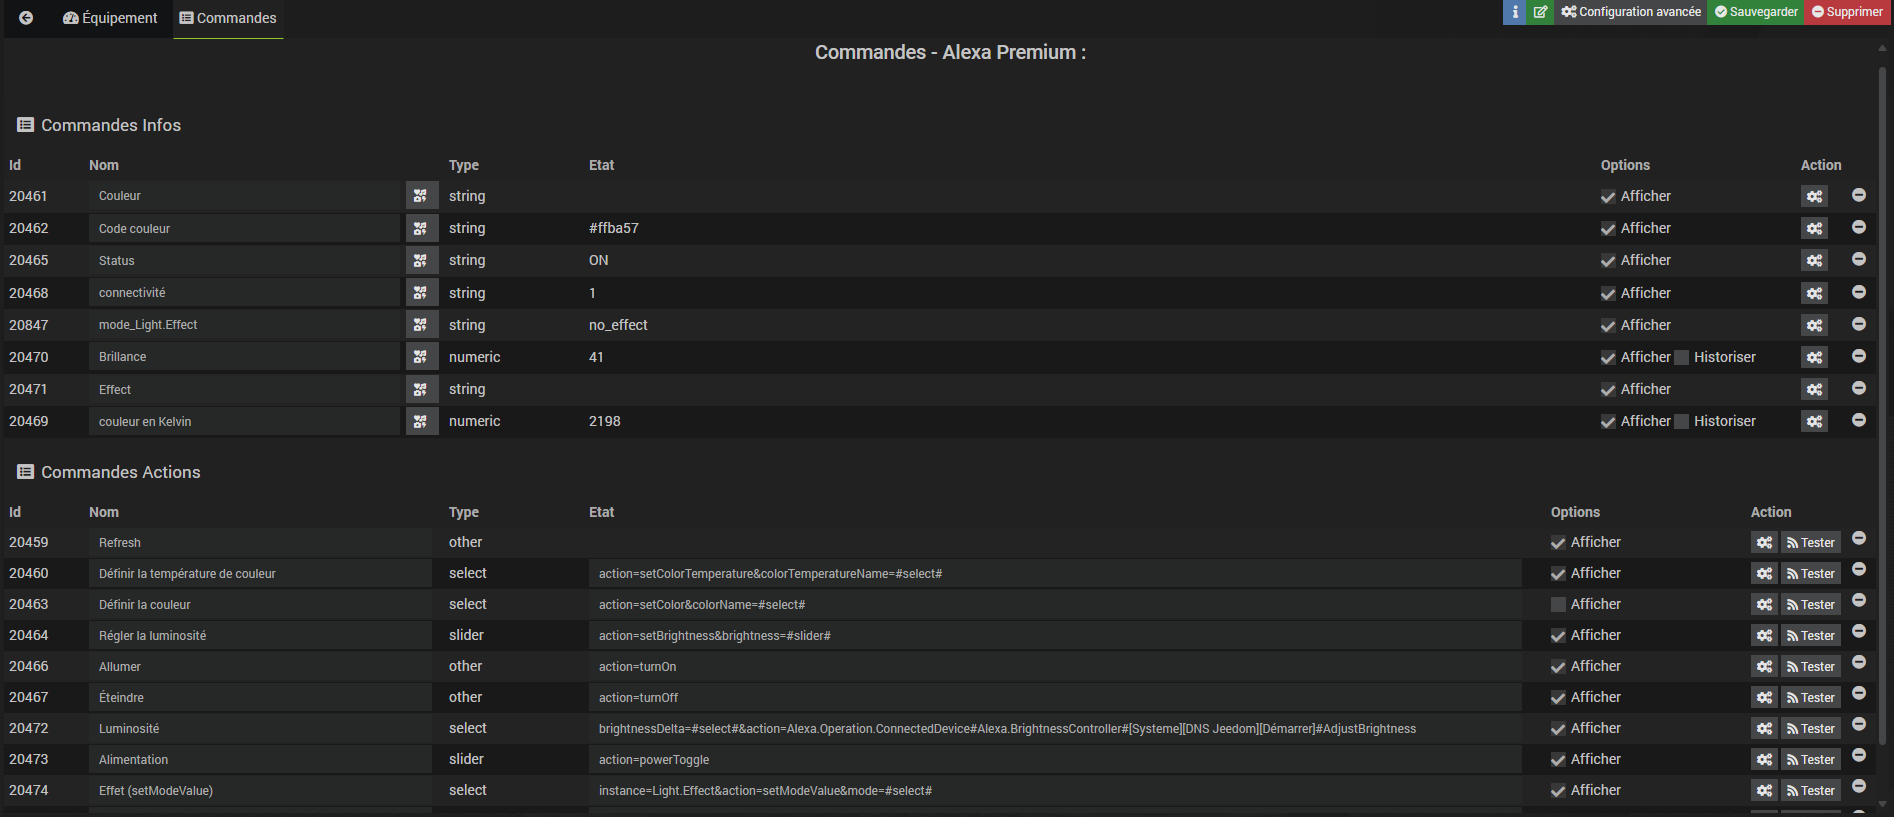This screenshot has height=817, width=1894.
Task: Test the Régler la luminosité action
Action: 1811,636
